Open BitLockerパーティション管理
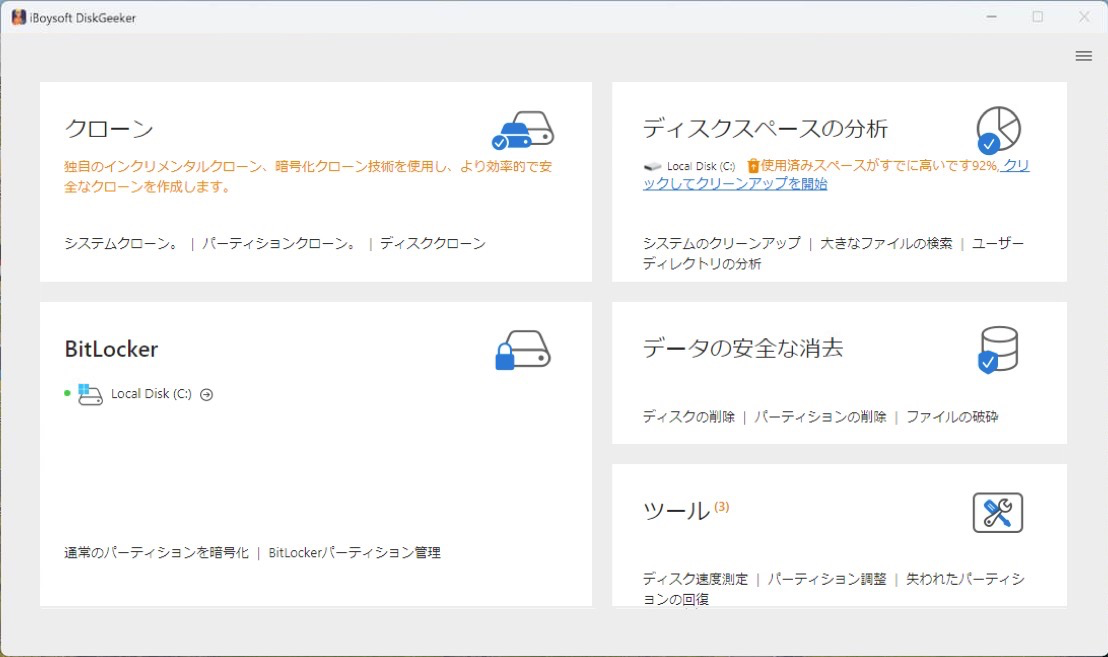The image size is (1108, 657). tap(355, 552)
